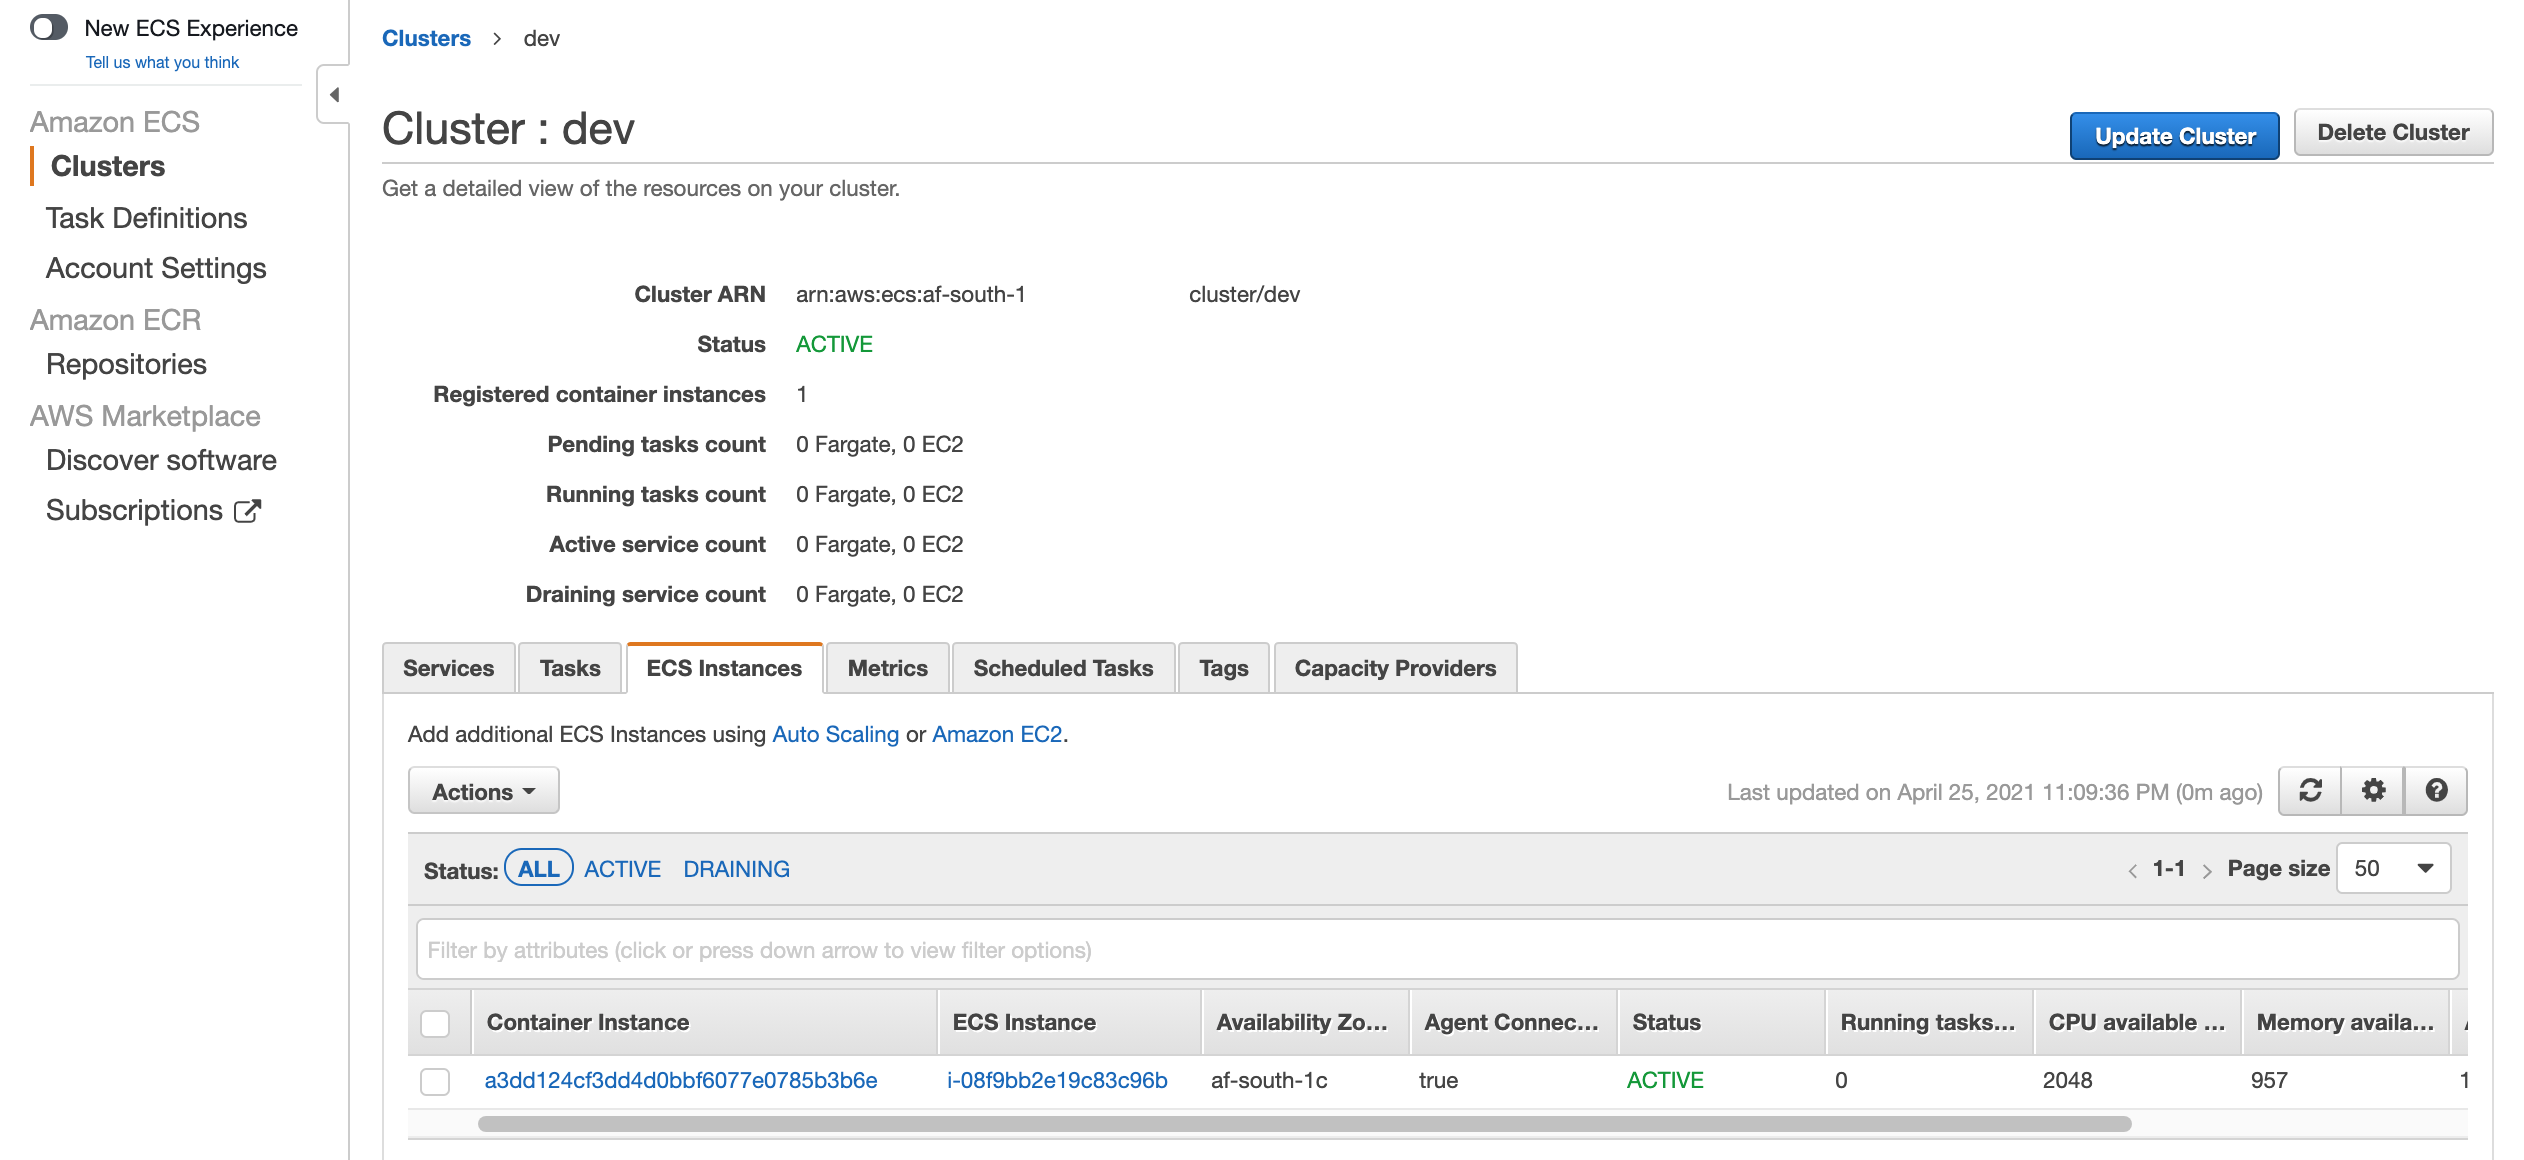Sort by Container Instance column header
Screen dimensions: 2524x1160
(705, 1022)
